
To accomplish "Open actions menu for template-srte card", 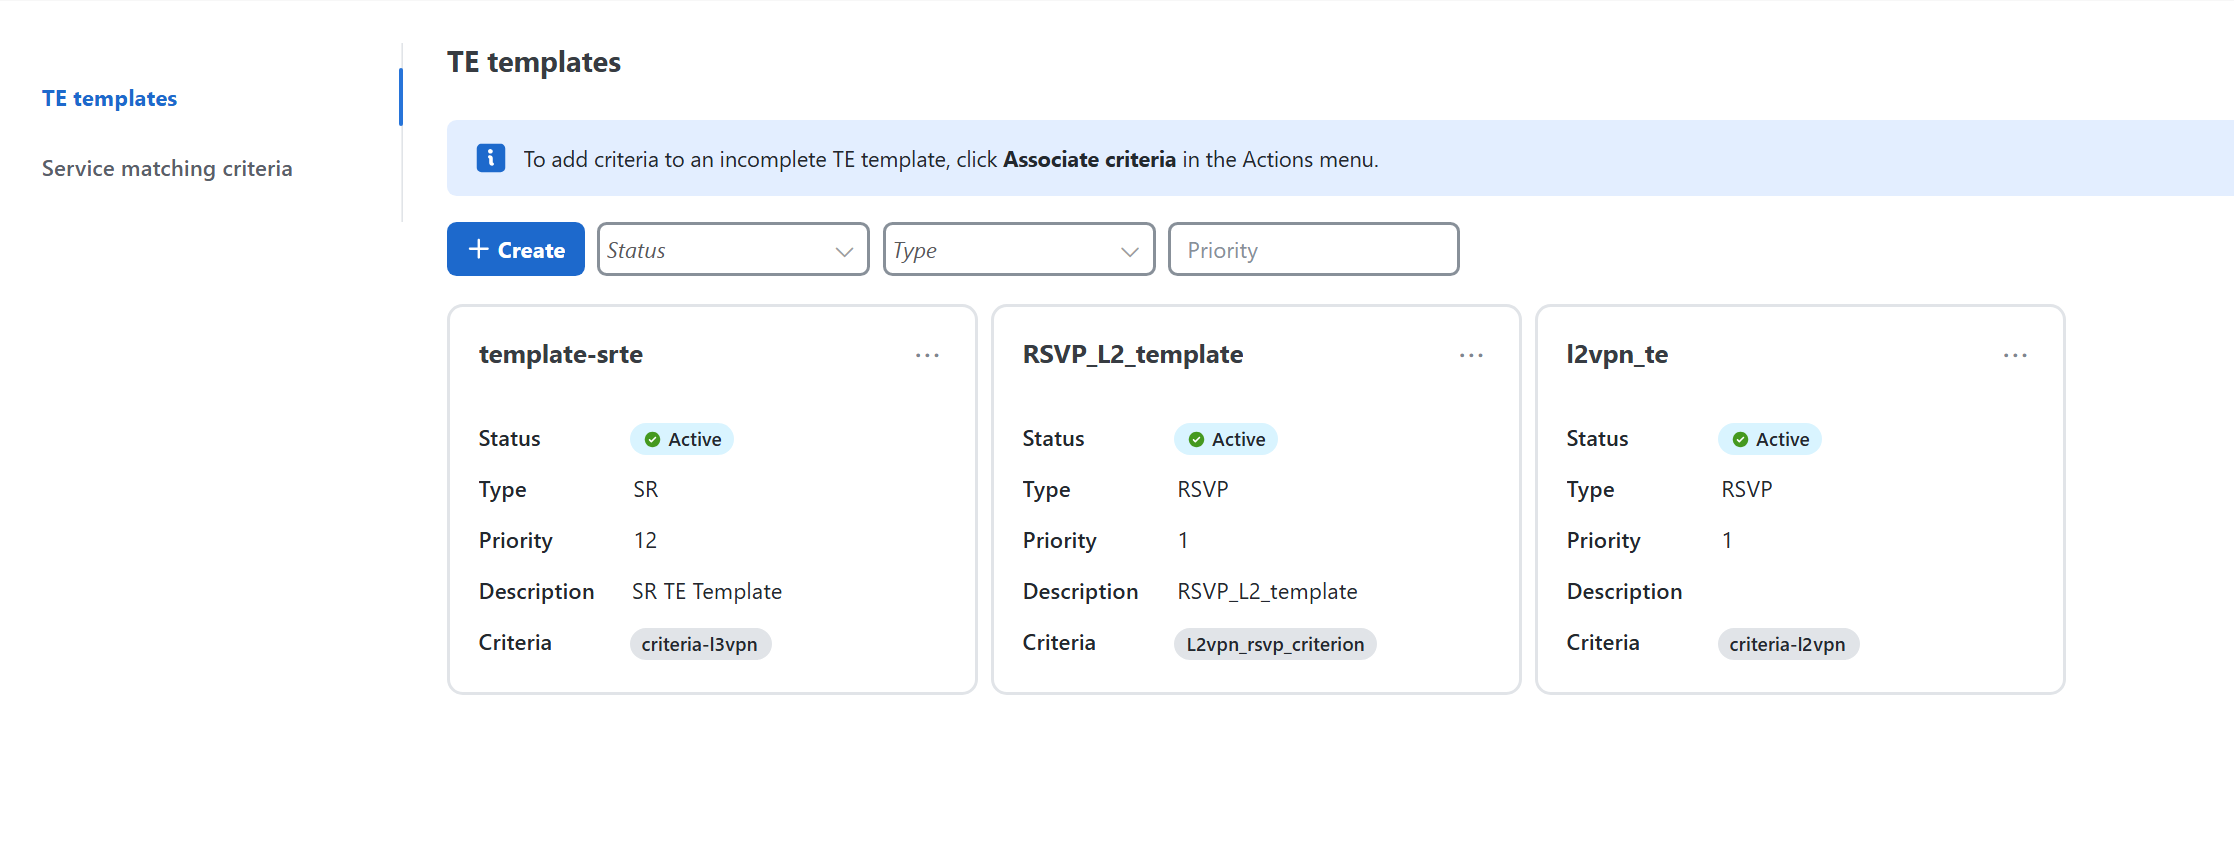I will click(x=927, y=356).
